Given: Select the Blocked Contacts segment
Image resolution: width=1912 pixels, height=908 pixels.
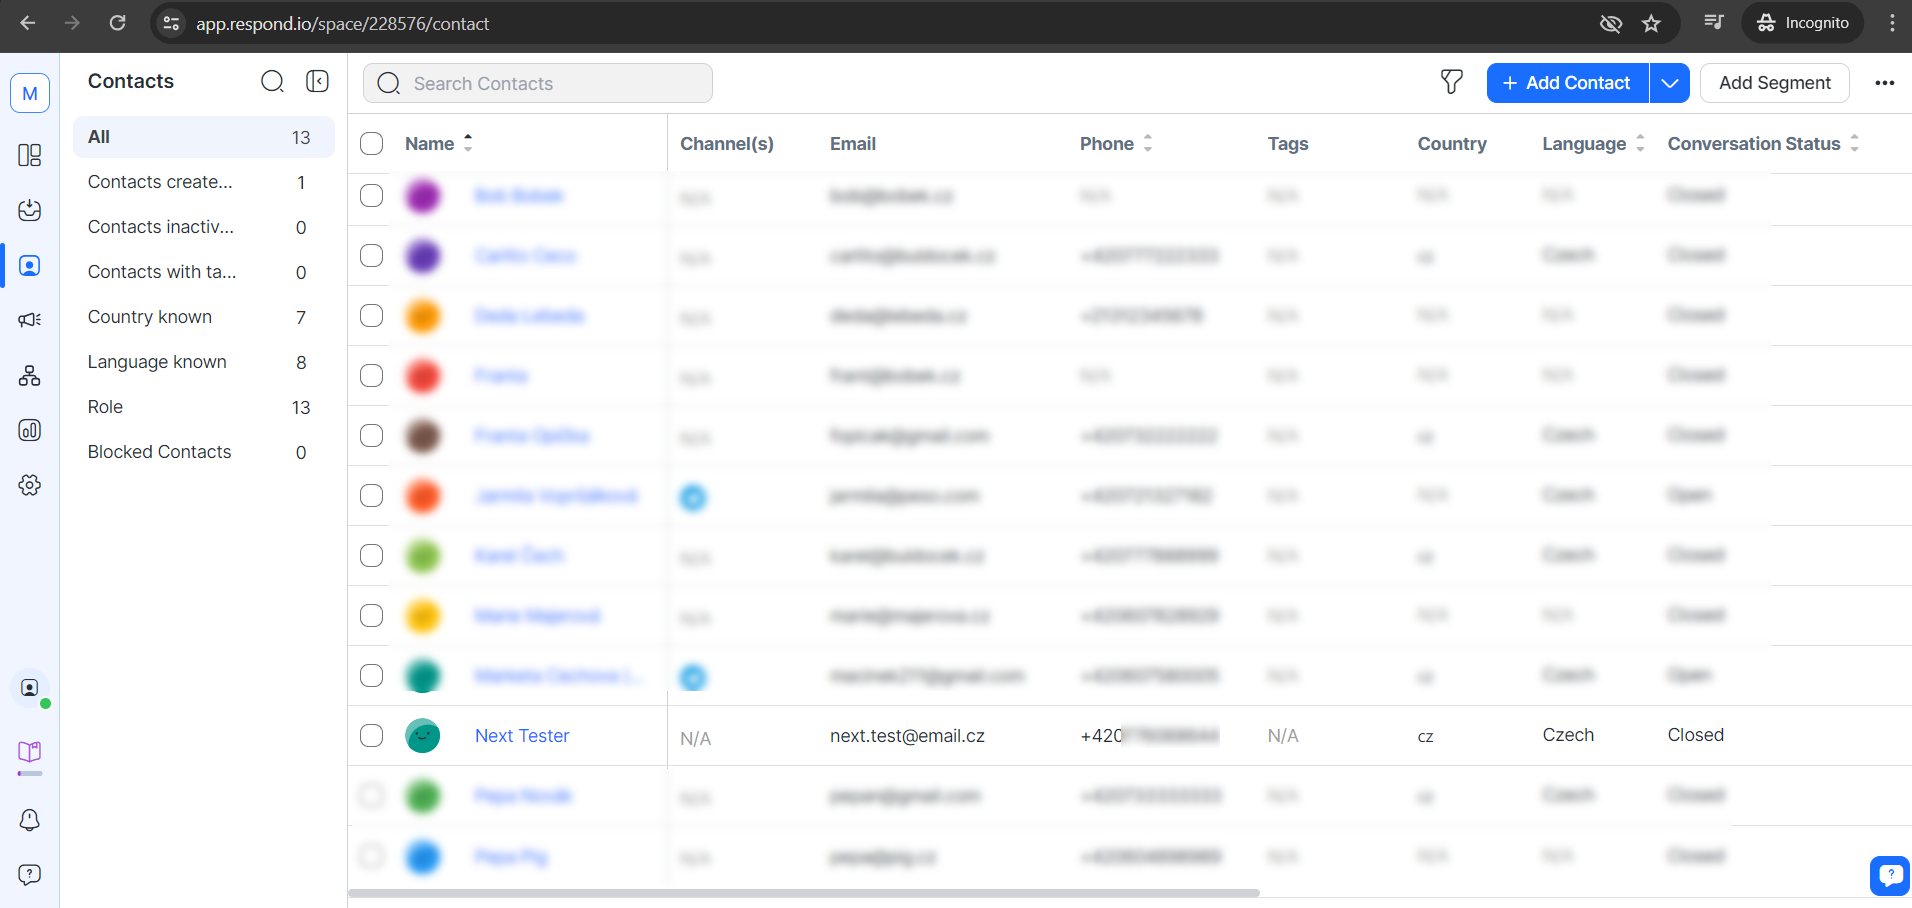Looking at the screenshot, I should (160, 452).
